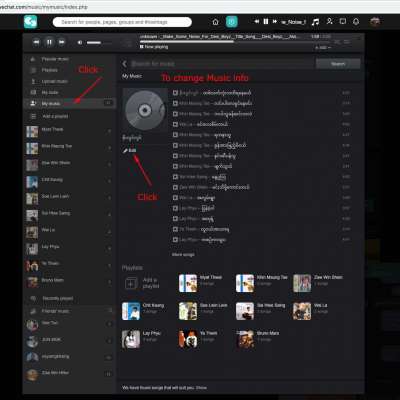
Task: Click the pencil Edit icon under album art
Action: click(x=125, y=151)
